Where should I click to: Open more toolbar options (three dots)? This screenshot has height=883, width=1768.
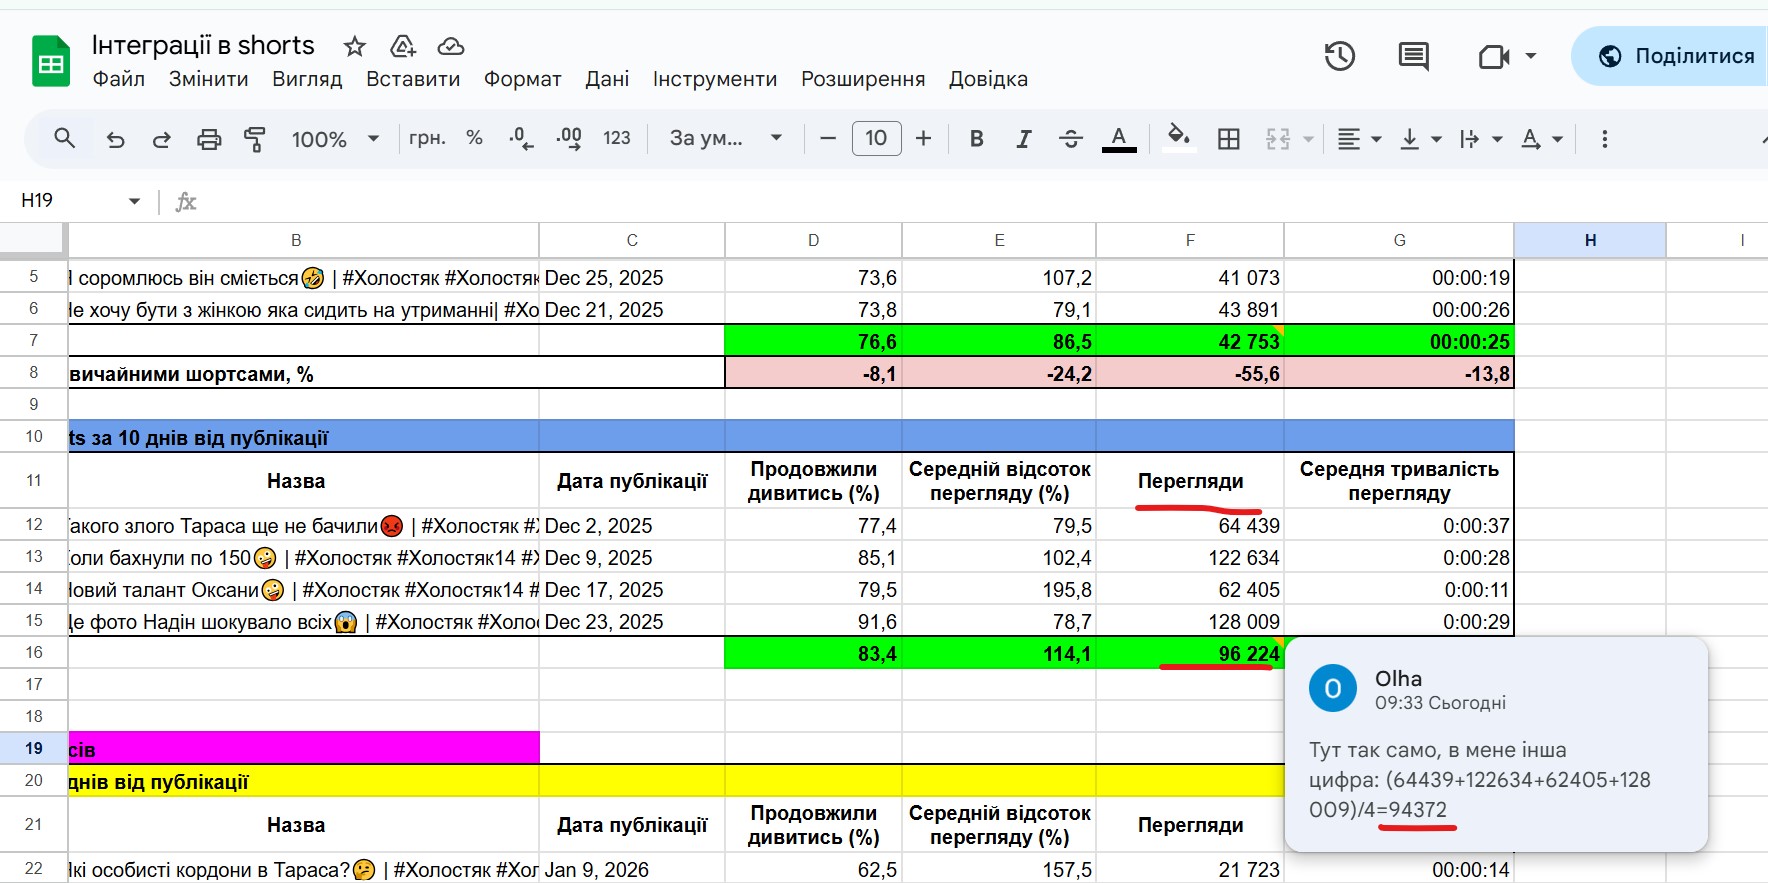pos(1604,139)
